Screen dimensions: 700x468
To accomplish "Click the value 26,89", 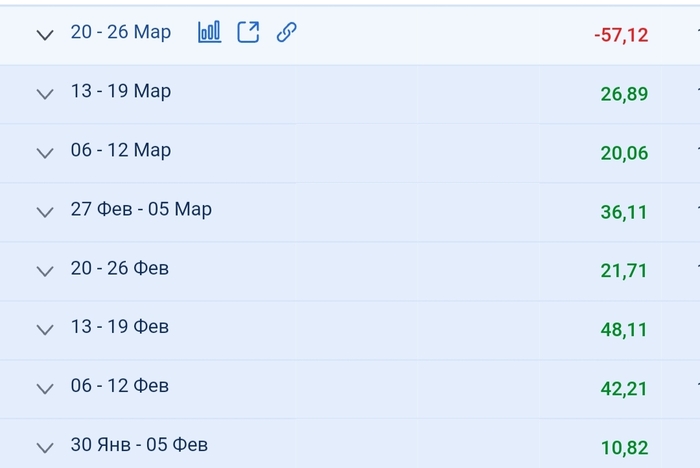I will click(x=624, y=94).
